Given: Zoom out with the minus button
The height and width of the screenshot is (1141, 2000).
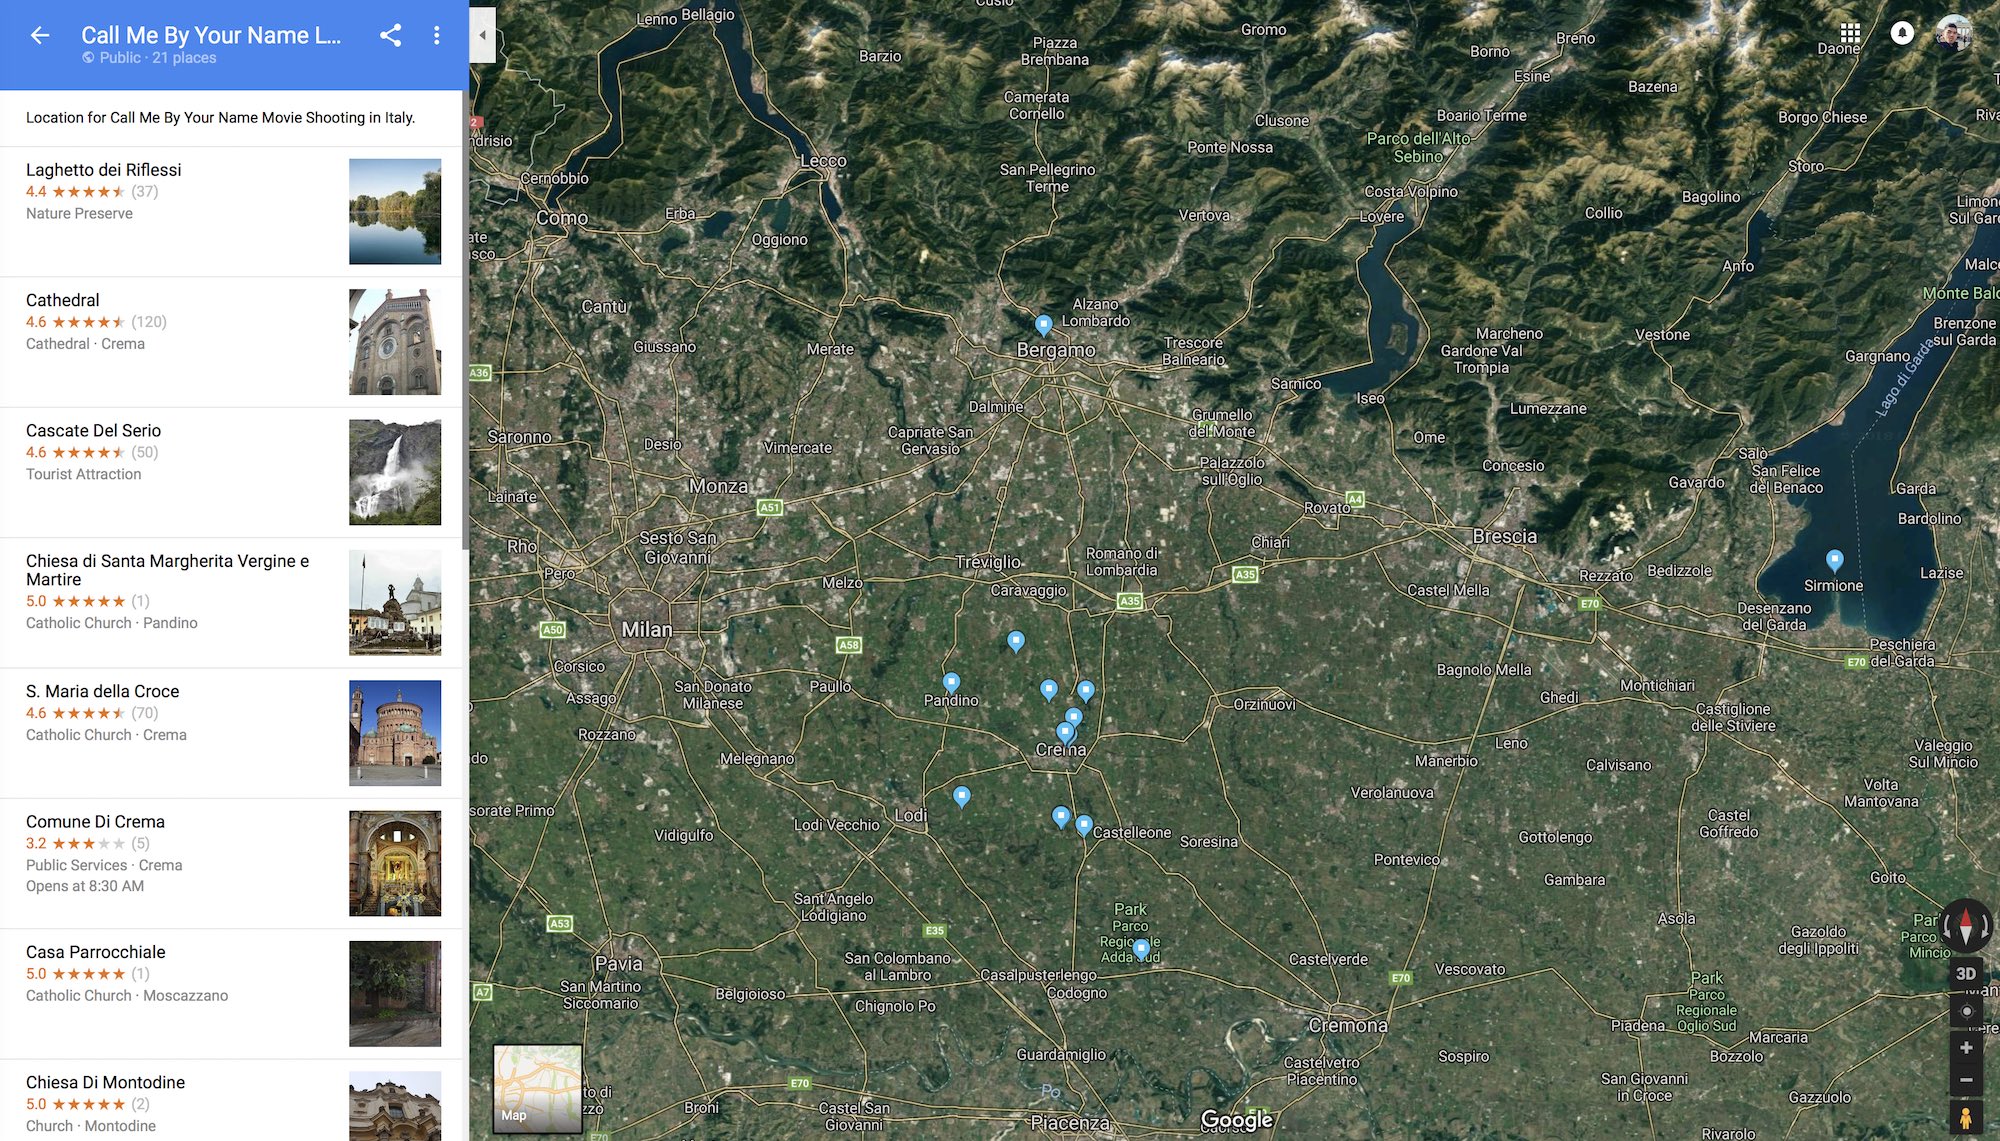Looking at the screenshot, I should 1966,1080.
